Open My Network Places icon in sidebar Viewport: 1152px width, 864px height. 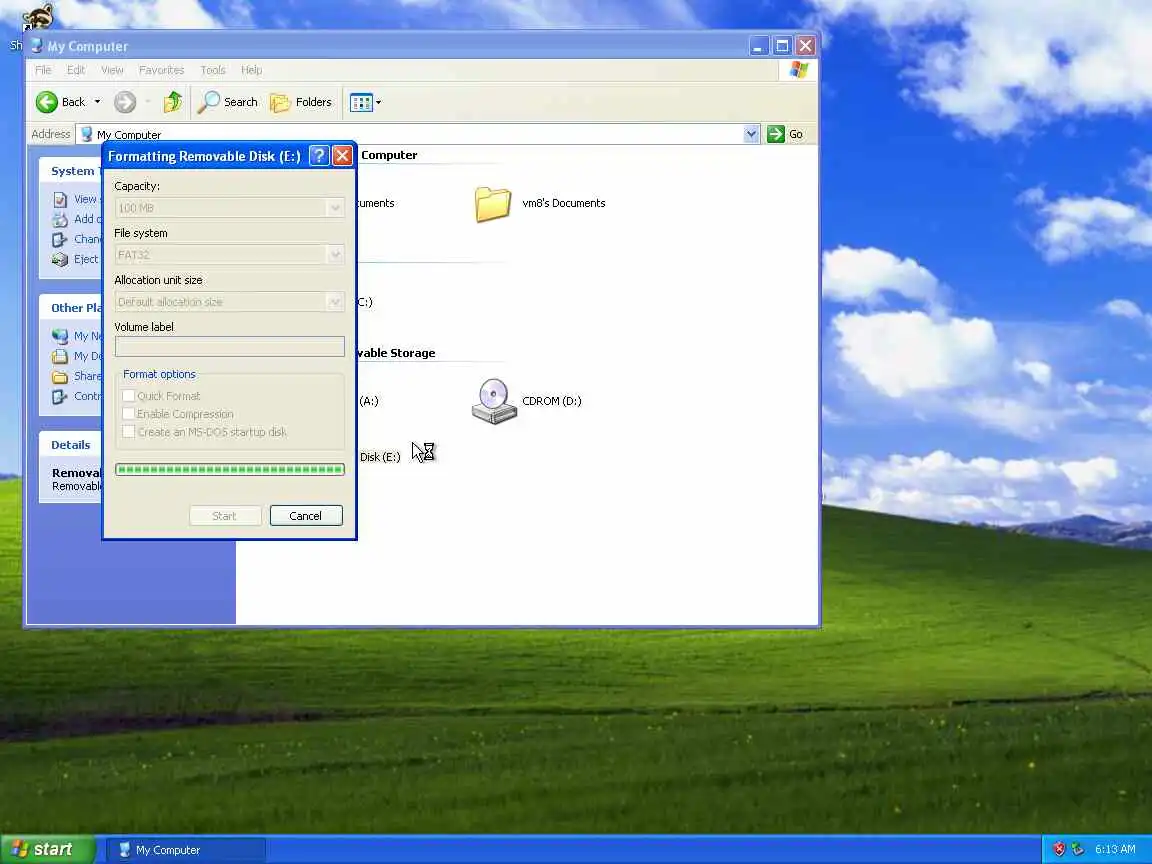pos(60,336)
